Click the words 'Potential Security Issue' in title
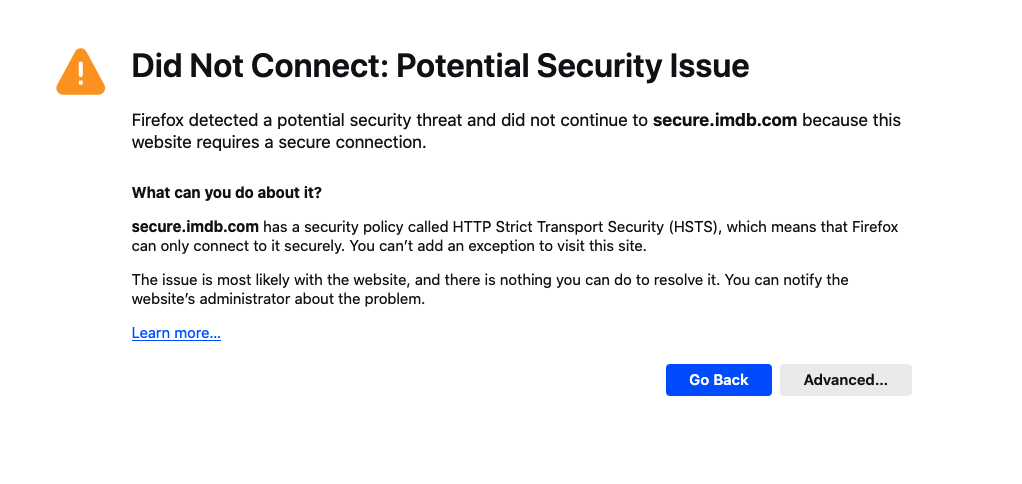Screen dimensions: 1022x484 point(572,66)
